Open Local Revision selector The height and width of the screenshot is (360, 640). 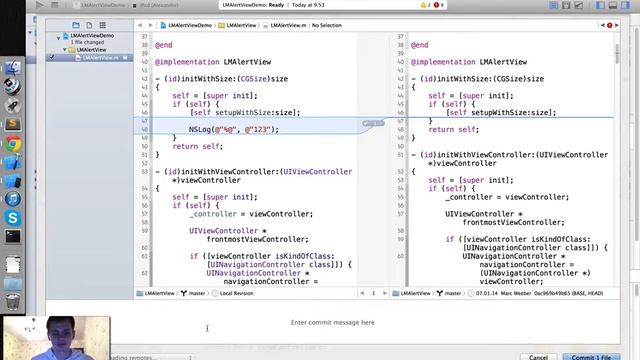point(233,293)
